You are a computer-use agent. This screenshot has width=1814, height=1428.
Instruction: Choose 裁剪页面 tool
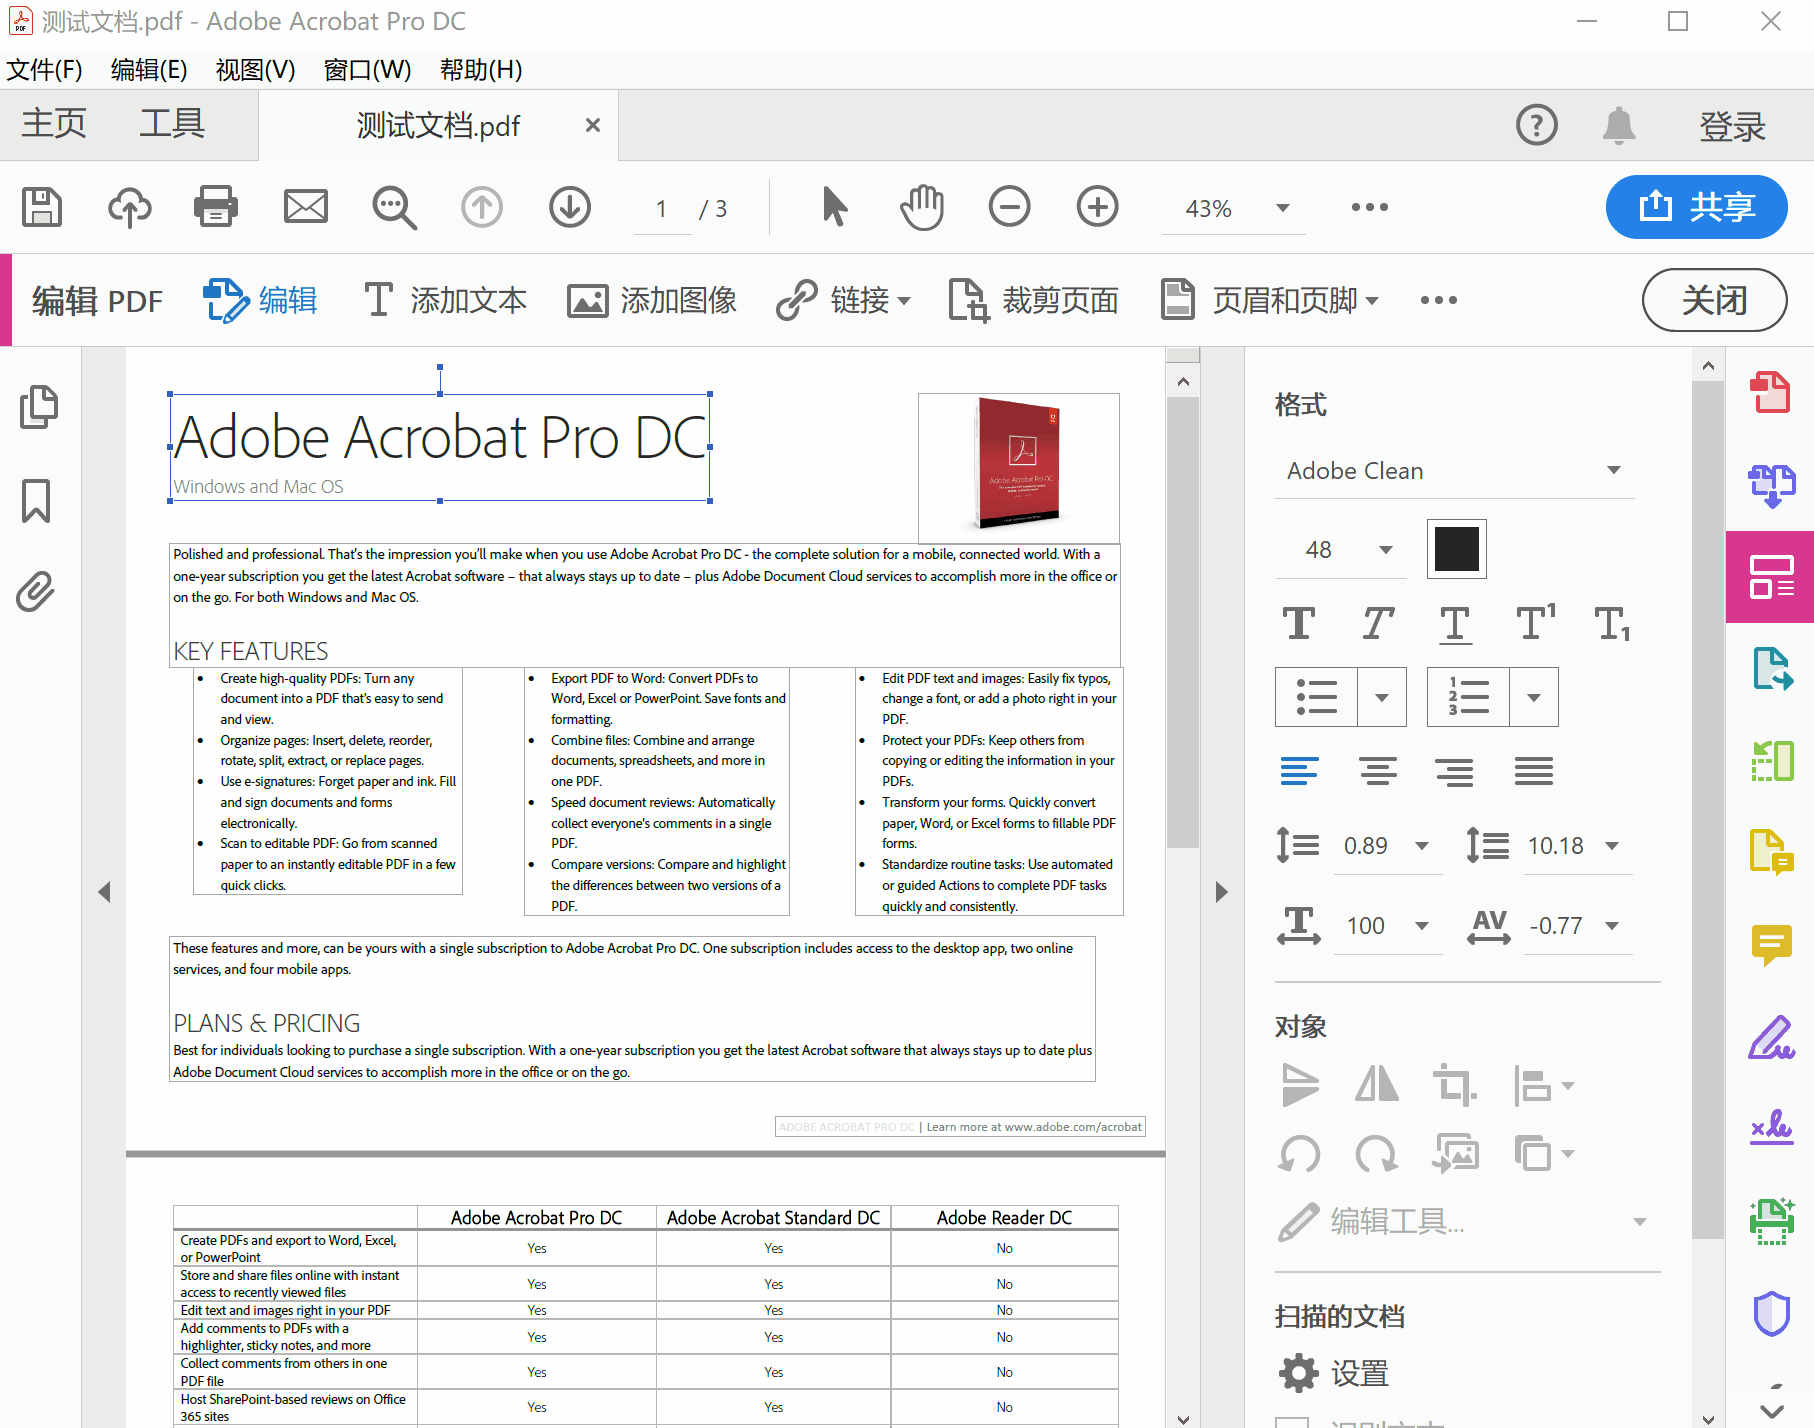coord(1033,300)
